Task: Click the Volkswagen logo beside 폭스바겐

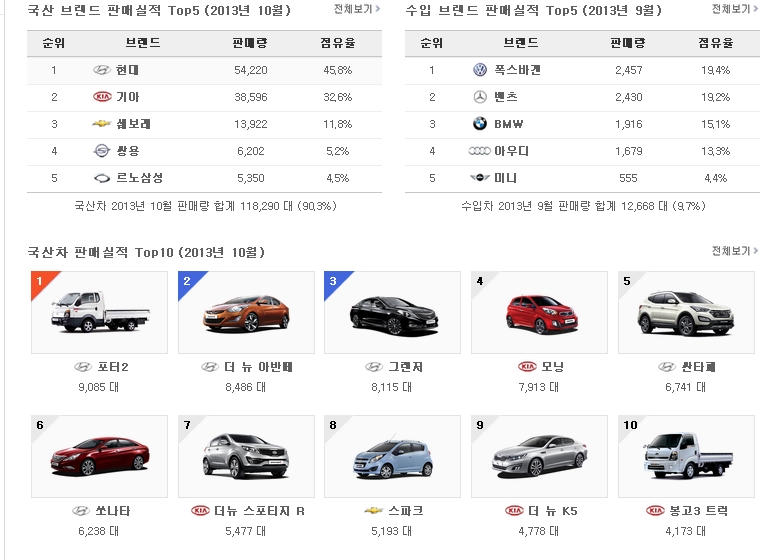Action: click(479, 70)
